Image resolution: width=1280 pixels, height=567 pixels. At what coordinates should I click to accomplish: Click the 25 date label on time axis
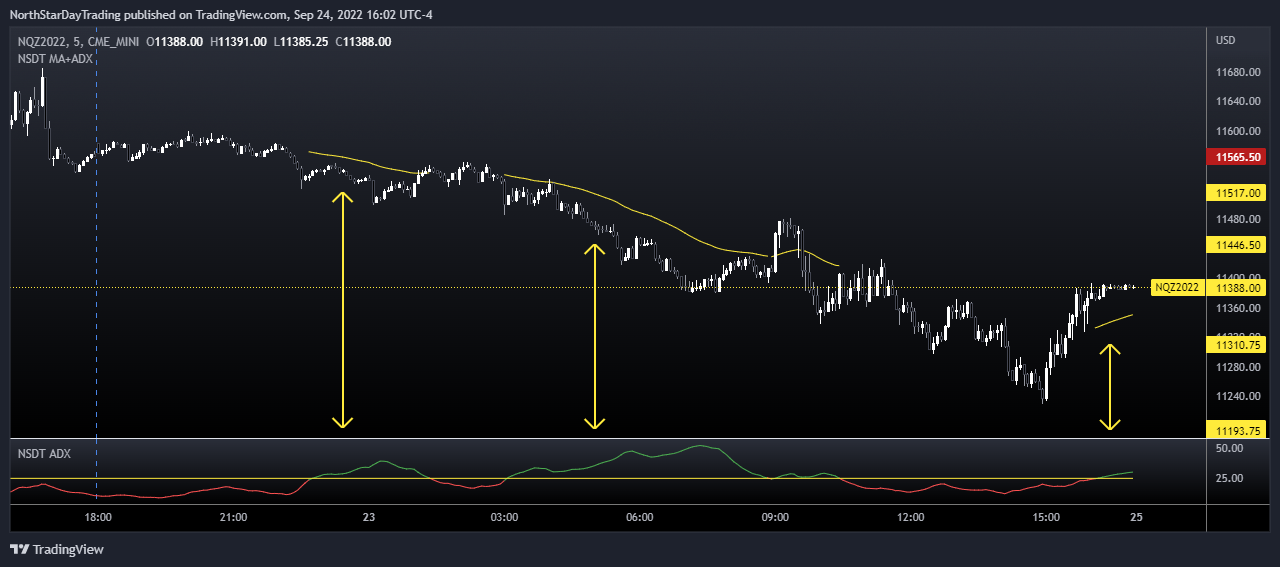click(1136, 517)
